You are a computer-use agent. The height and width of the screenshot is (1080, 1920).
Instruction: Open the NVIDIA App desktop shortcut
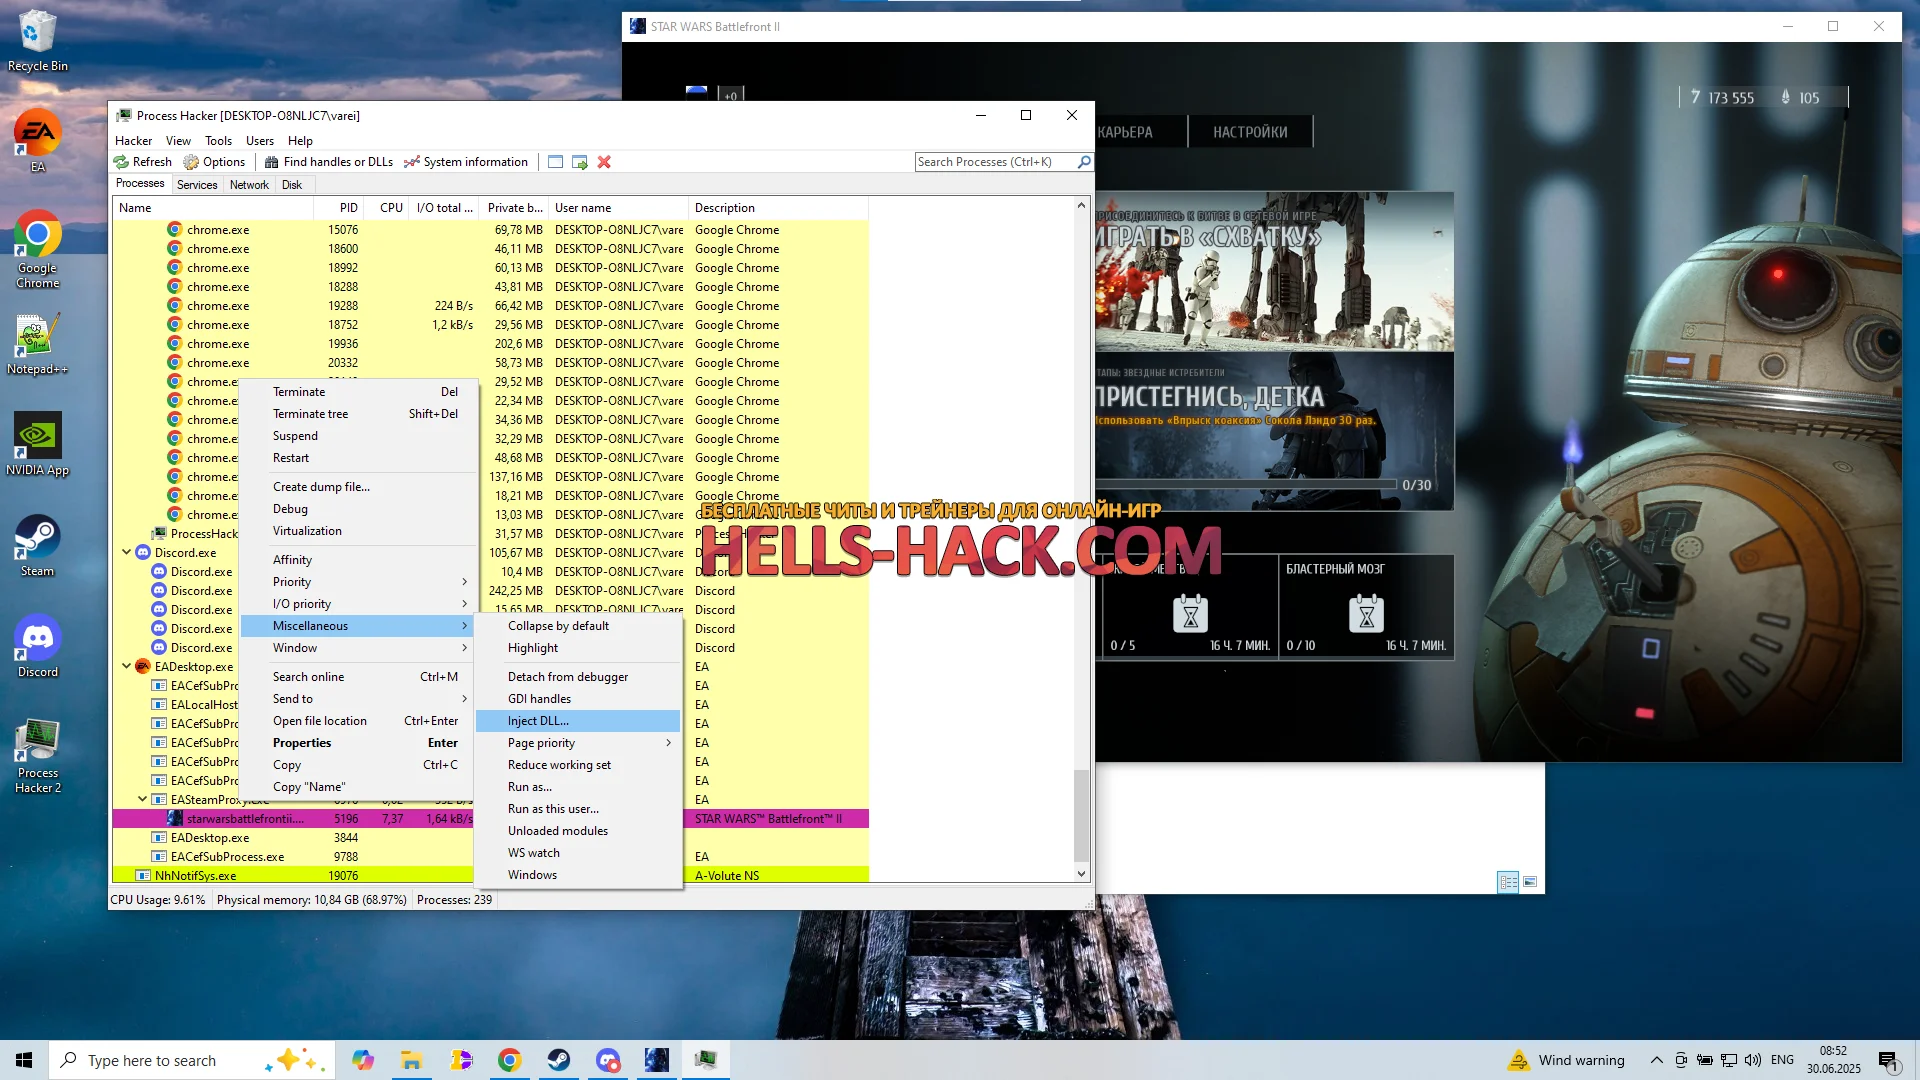point(38,445)
